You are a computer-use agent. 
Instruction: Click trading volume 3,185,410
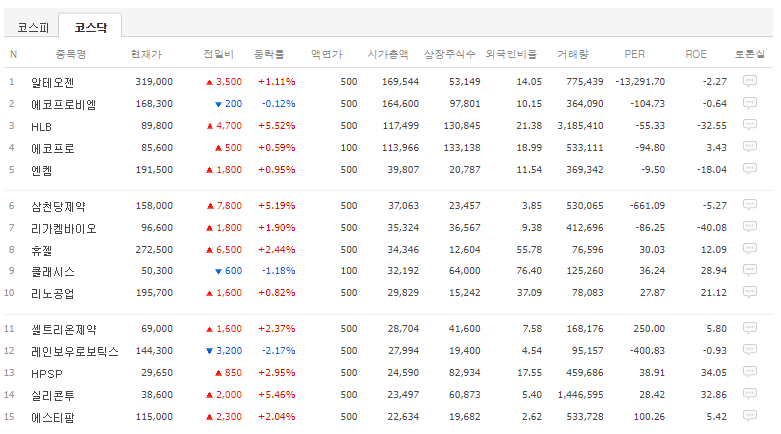pos(580,126)
